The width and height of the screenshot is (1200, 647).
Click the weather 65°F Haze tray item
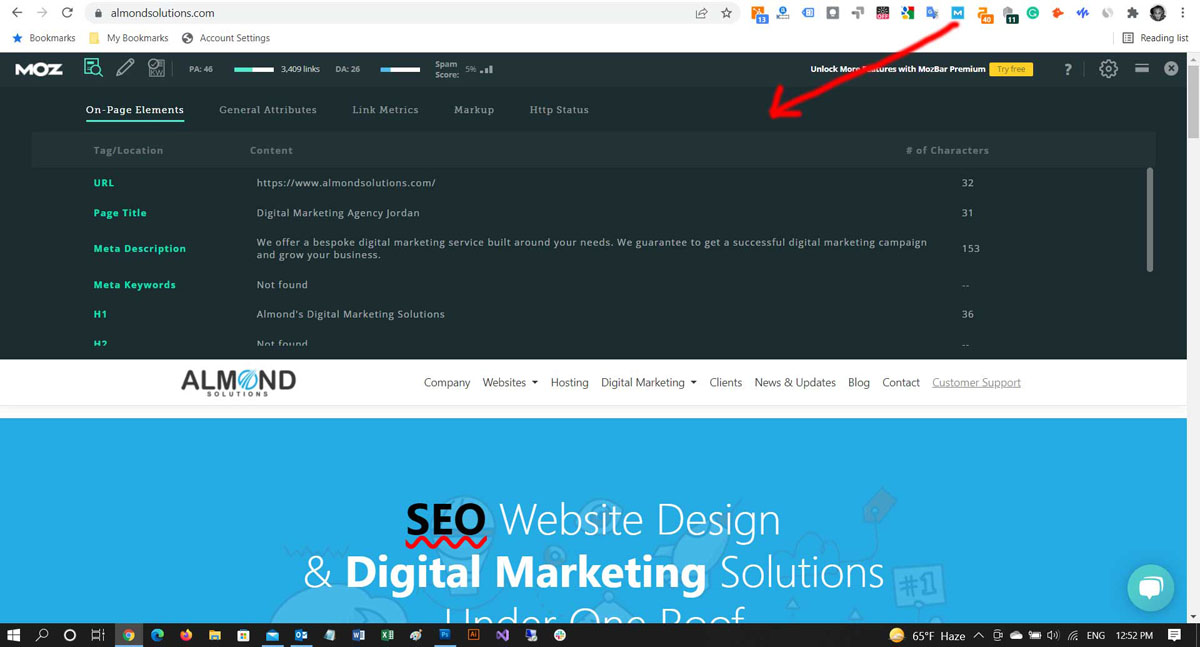pyautogui.click(x=928, y=635)
